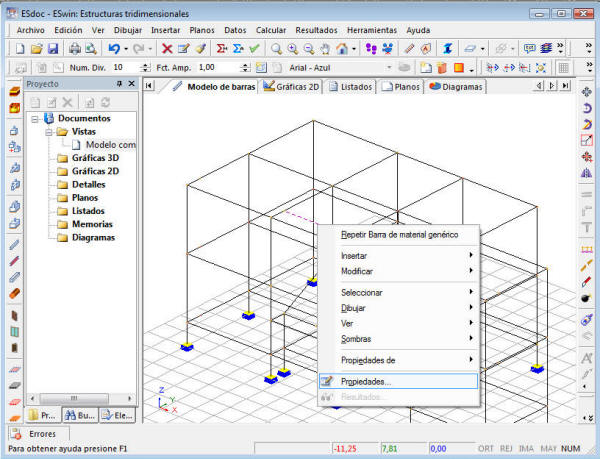Pin the Proyecto panel
Viewport: 600px width, 459px height.
(x=119, y=83)
